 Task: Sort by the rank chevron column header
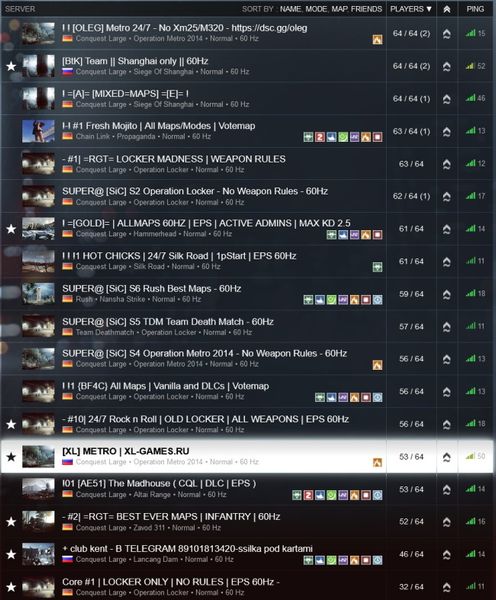click(x=447, y=9)
